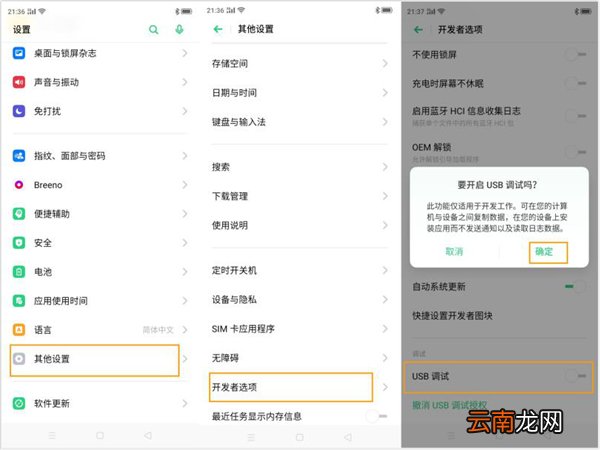Tap 撤消 USB 调试授权 link
The width and height of the screenshot is (600, 450).
[x=449, y=405]
